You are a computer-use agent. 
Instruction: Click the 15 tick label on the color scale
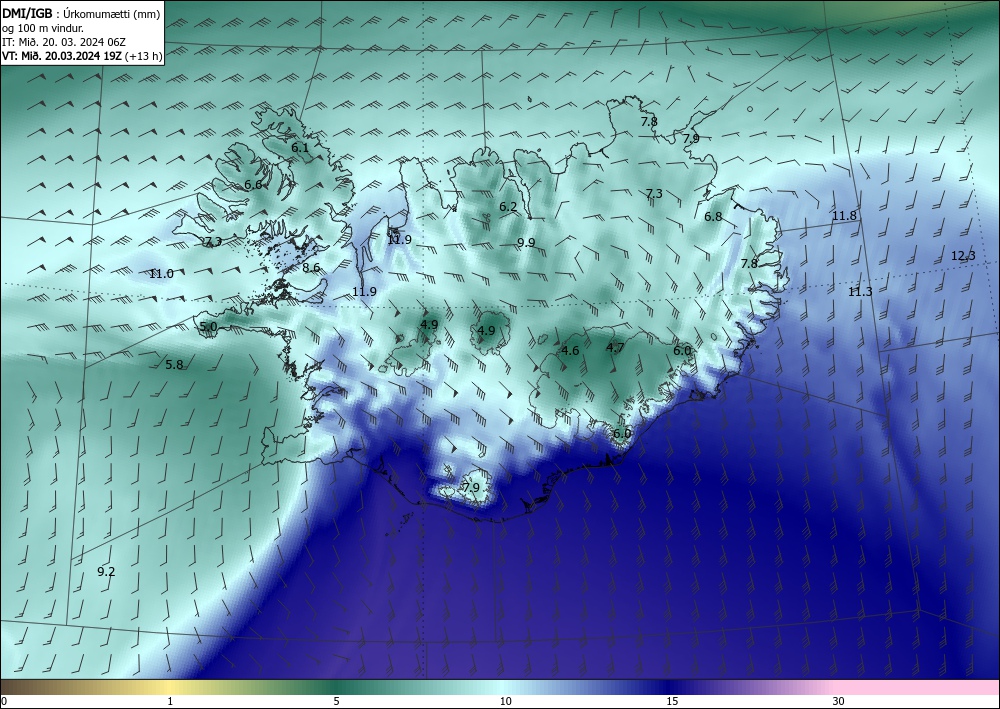point(672,702)
